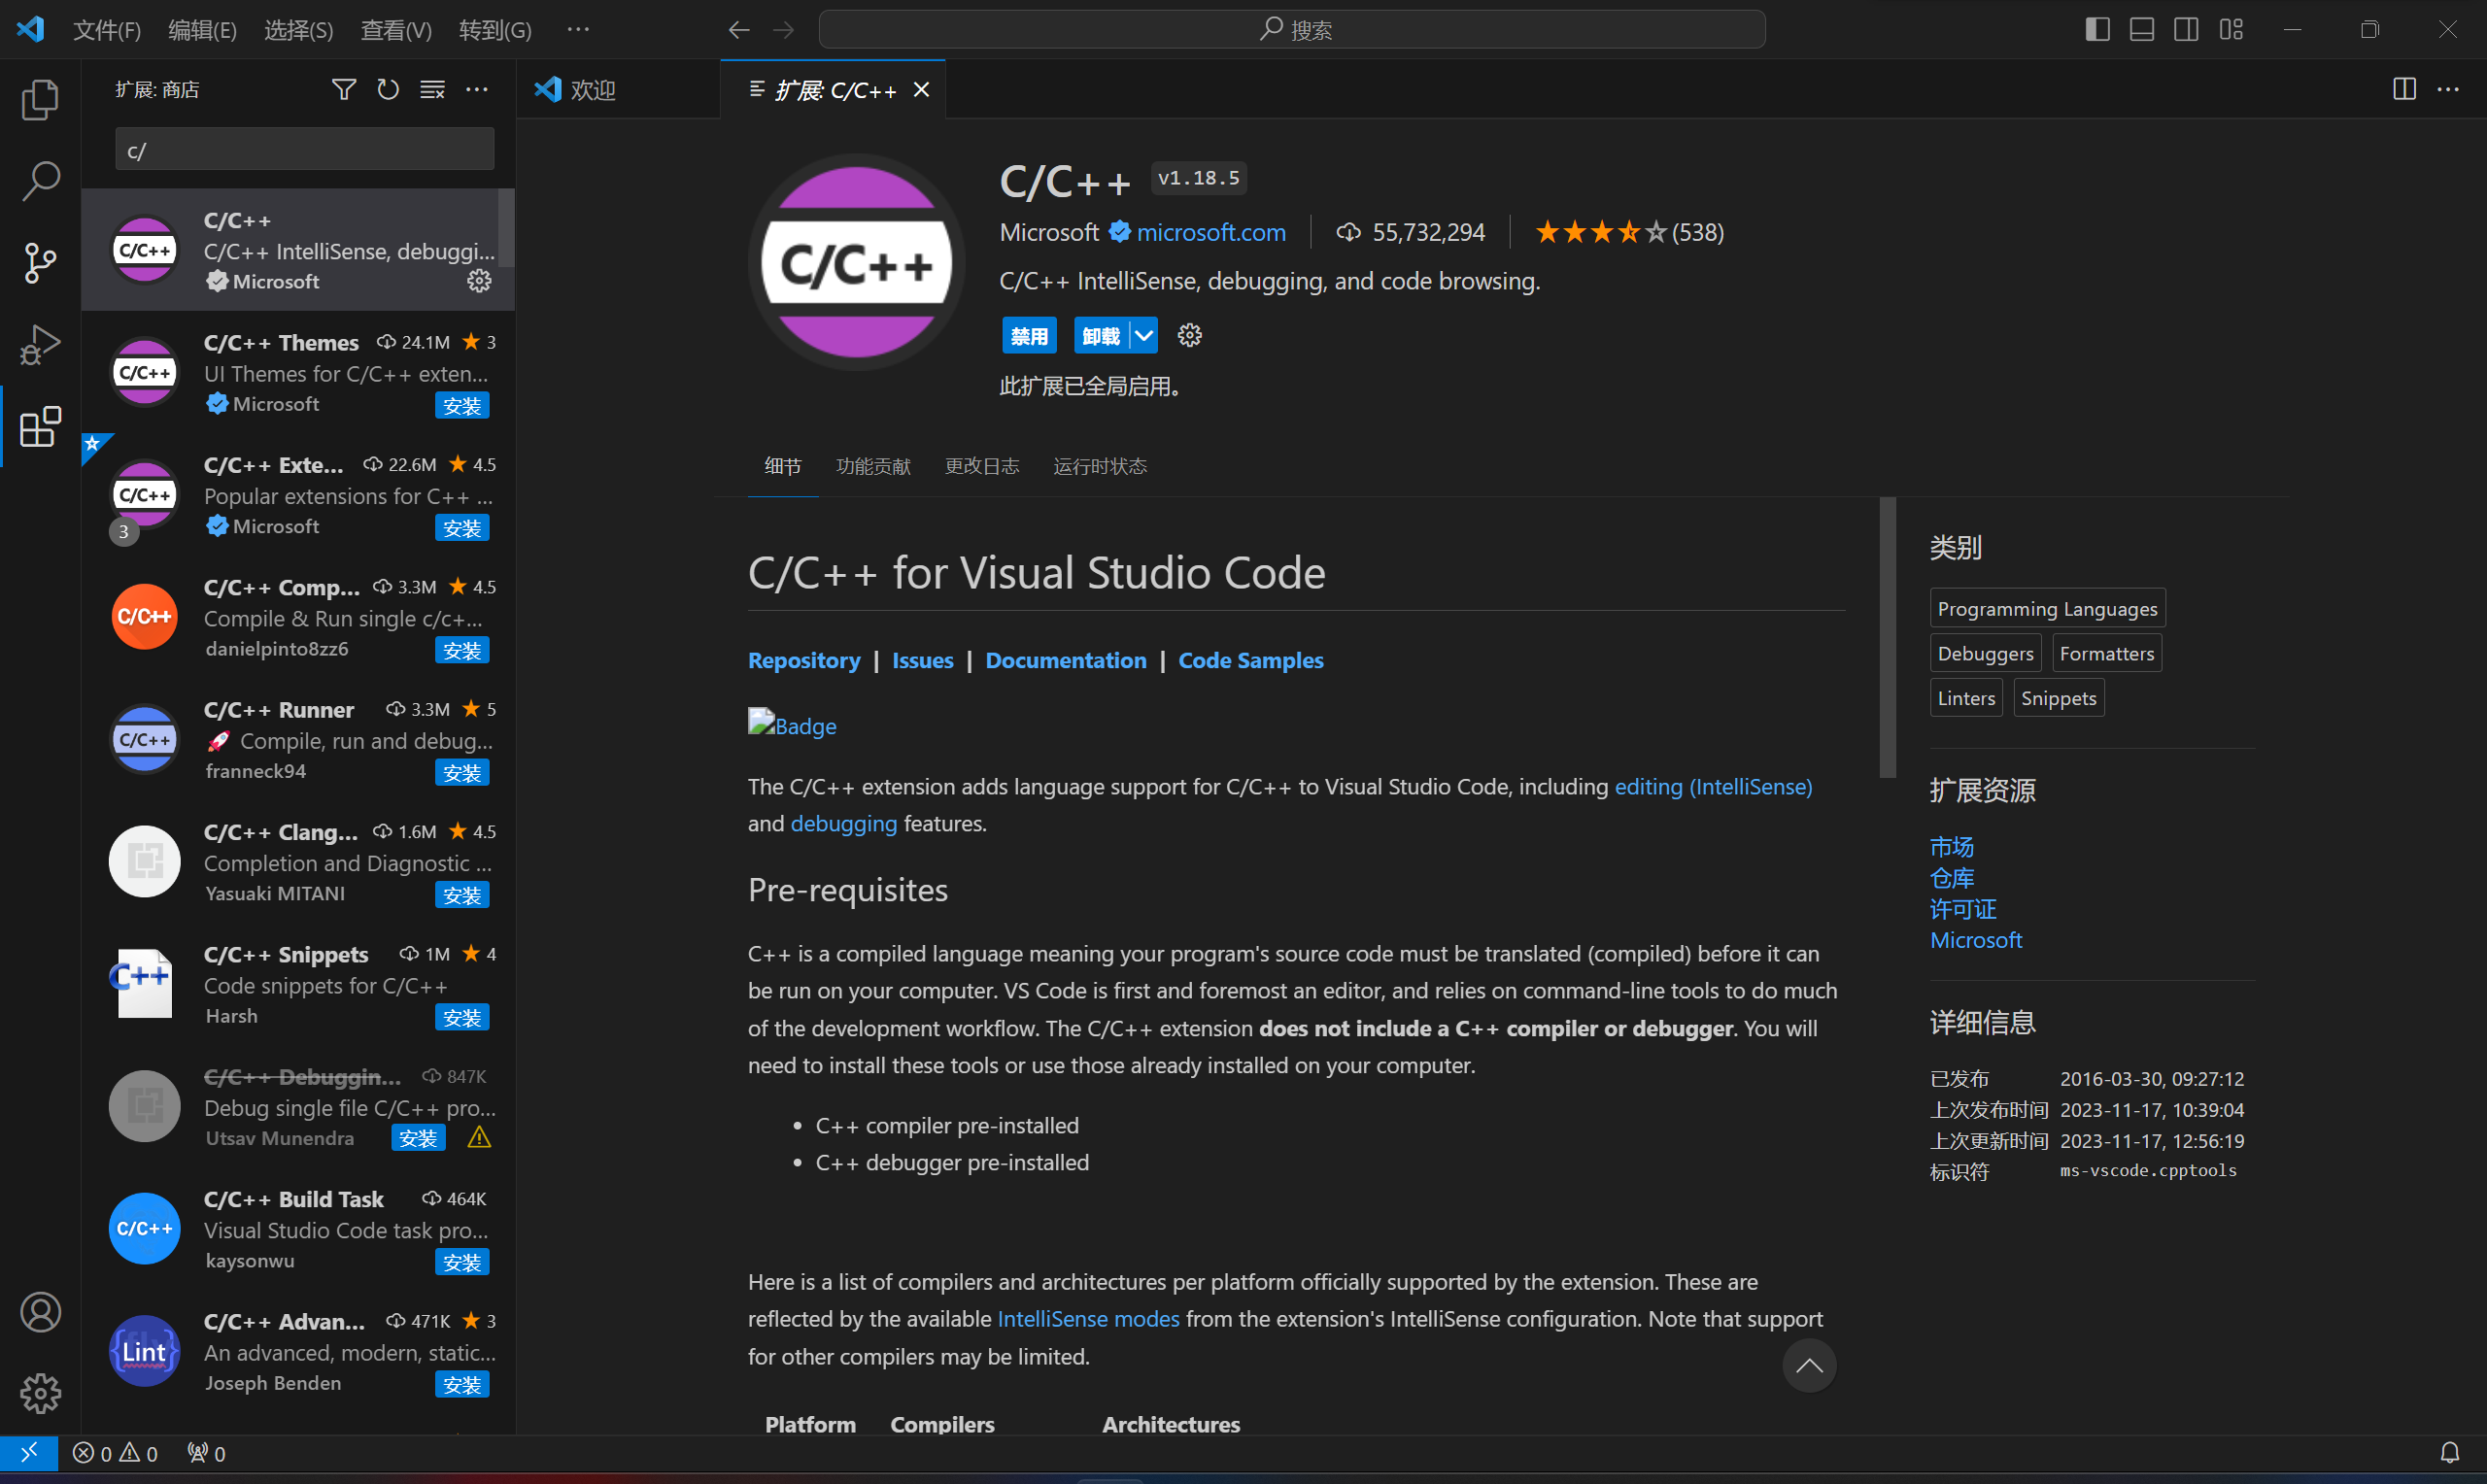Image resolution: width=2487 pixels, height=1484 pixels.
Task: Open the Accounts icon in activity bar
Action: pyautogui.click(x=40, y=1312)
